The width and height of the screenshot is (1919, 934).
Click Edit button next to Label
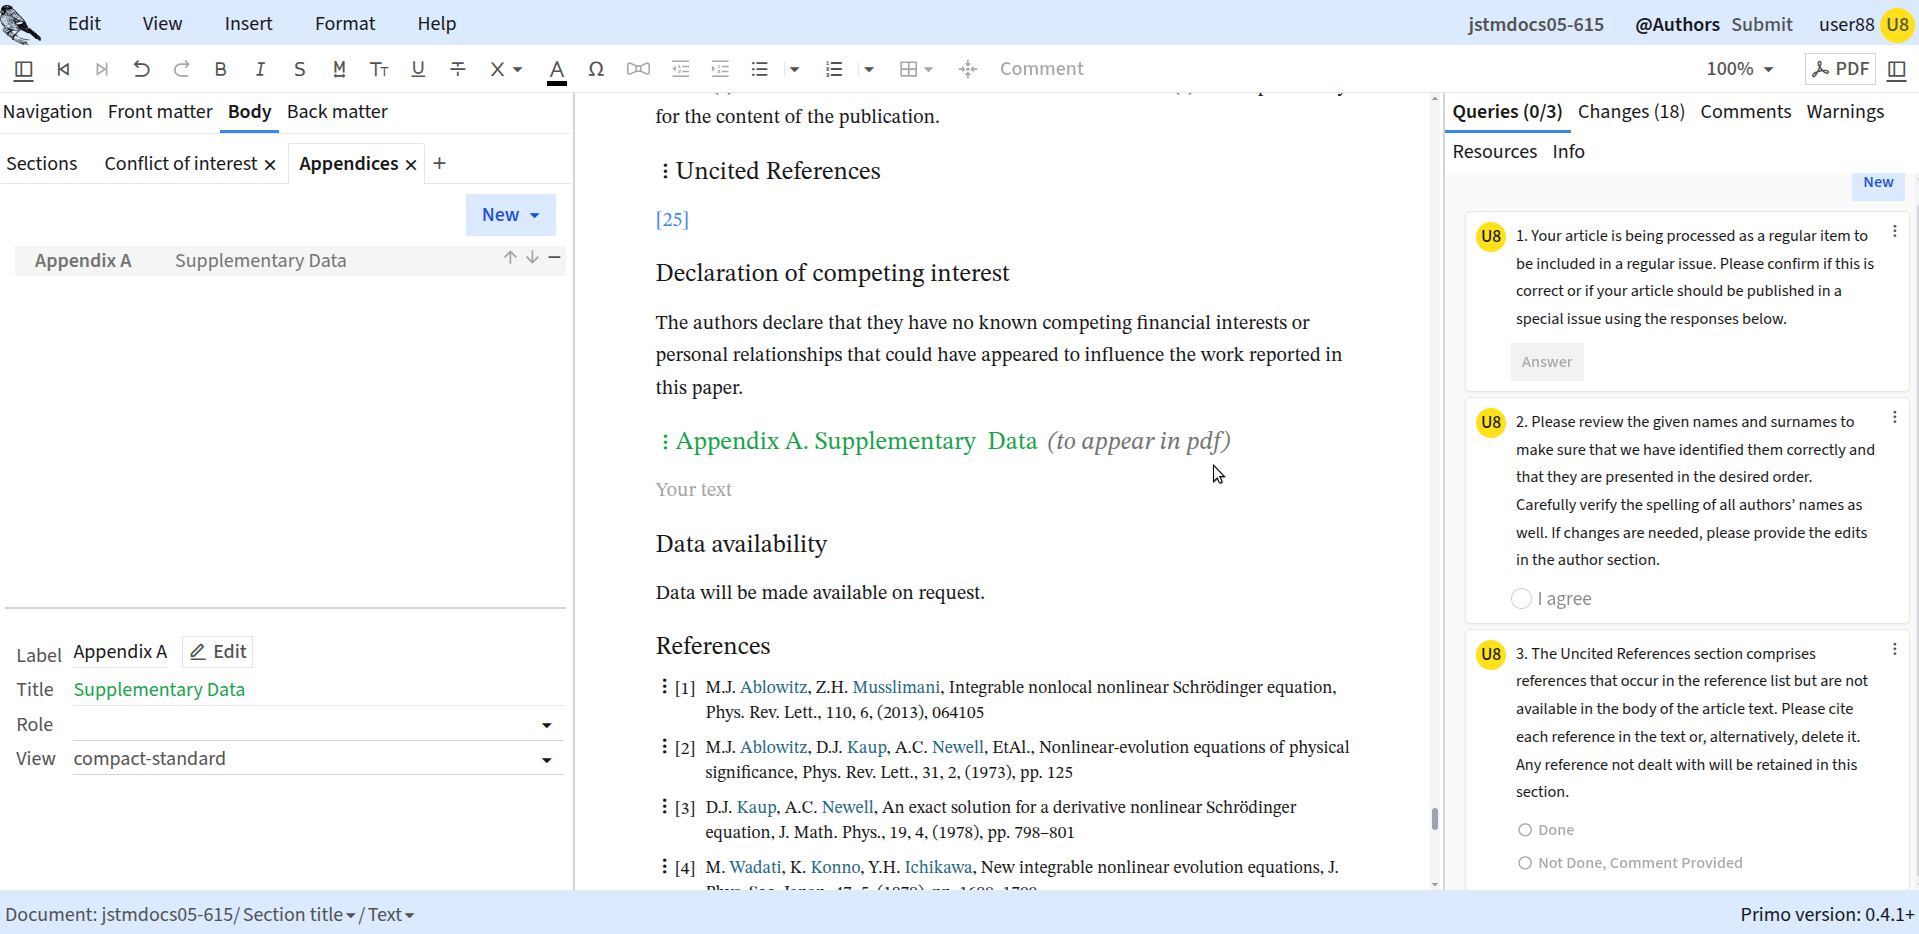click(218, 652)
